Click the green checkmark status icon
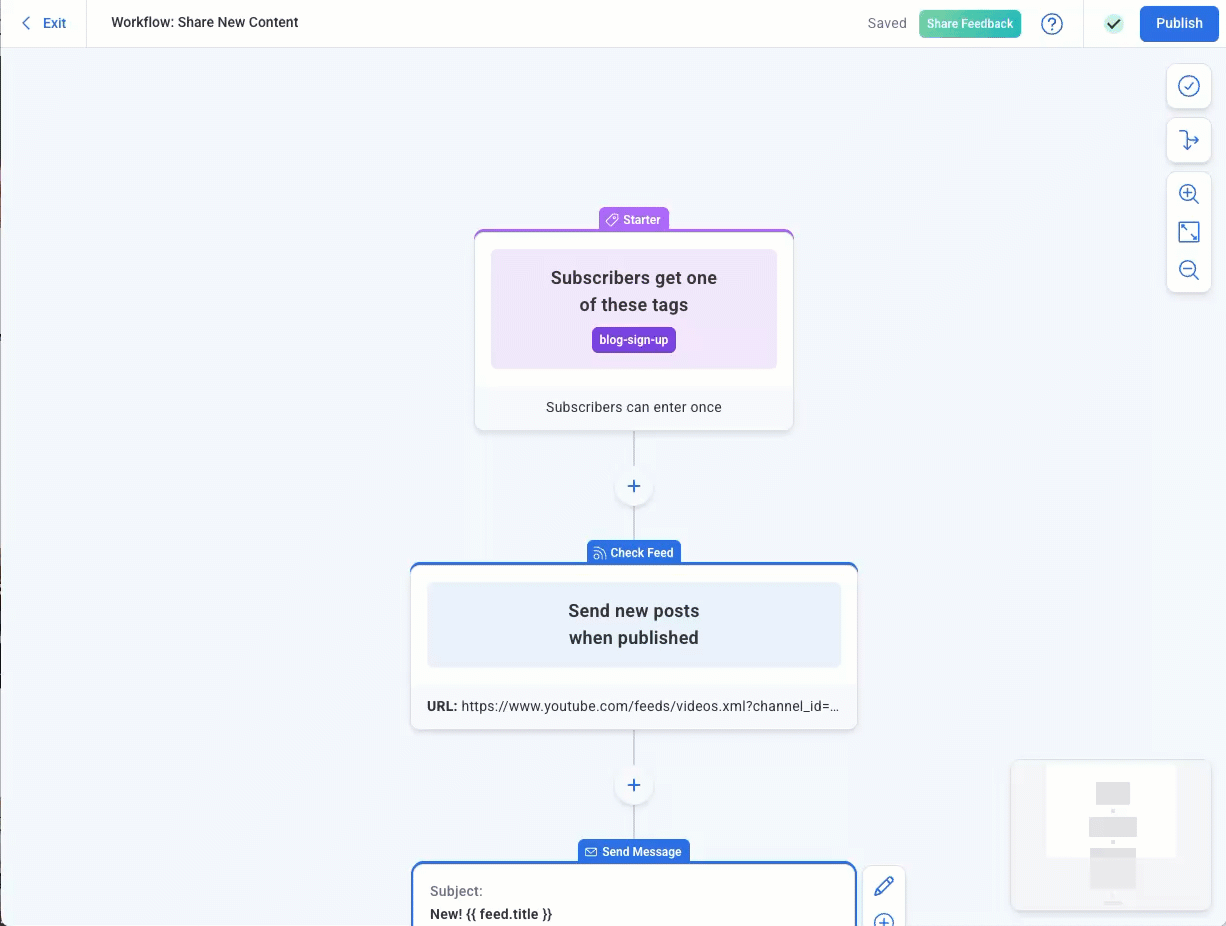 click(x=1113, y=24)
